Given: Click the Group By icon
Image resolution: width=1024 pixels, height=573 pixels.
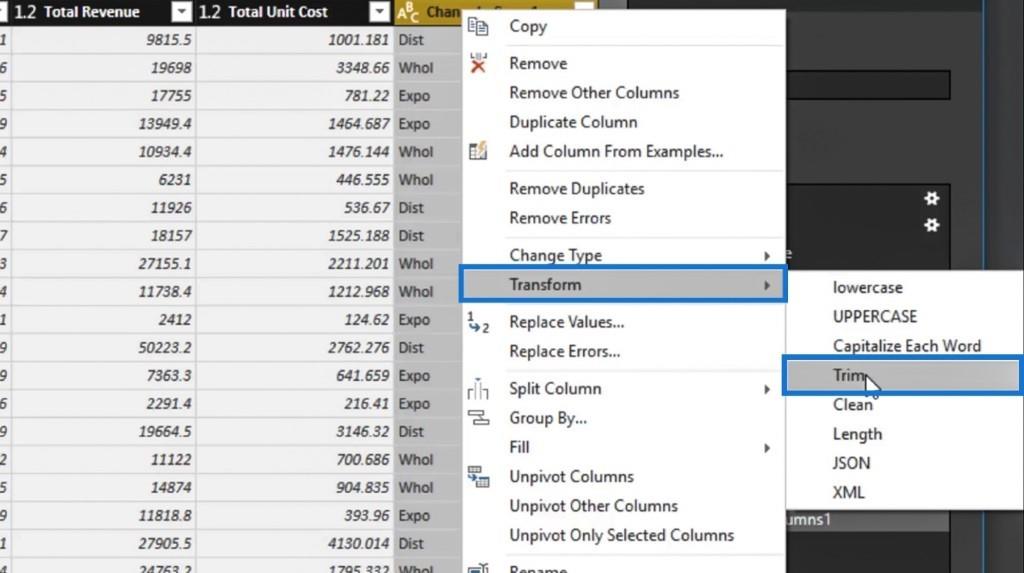Looking at the screenshot, I should (x=478, y=417).
